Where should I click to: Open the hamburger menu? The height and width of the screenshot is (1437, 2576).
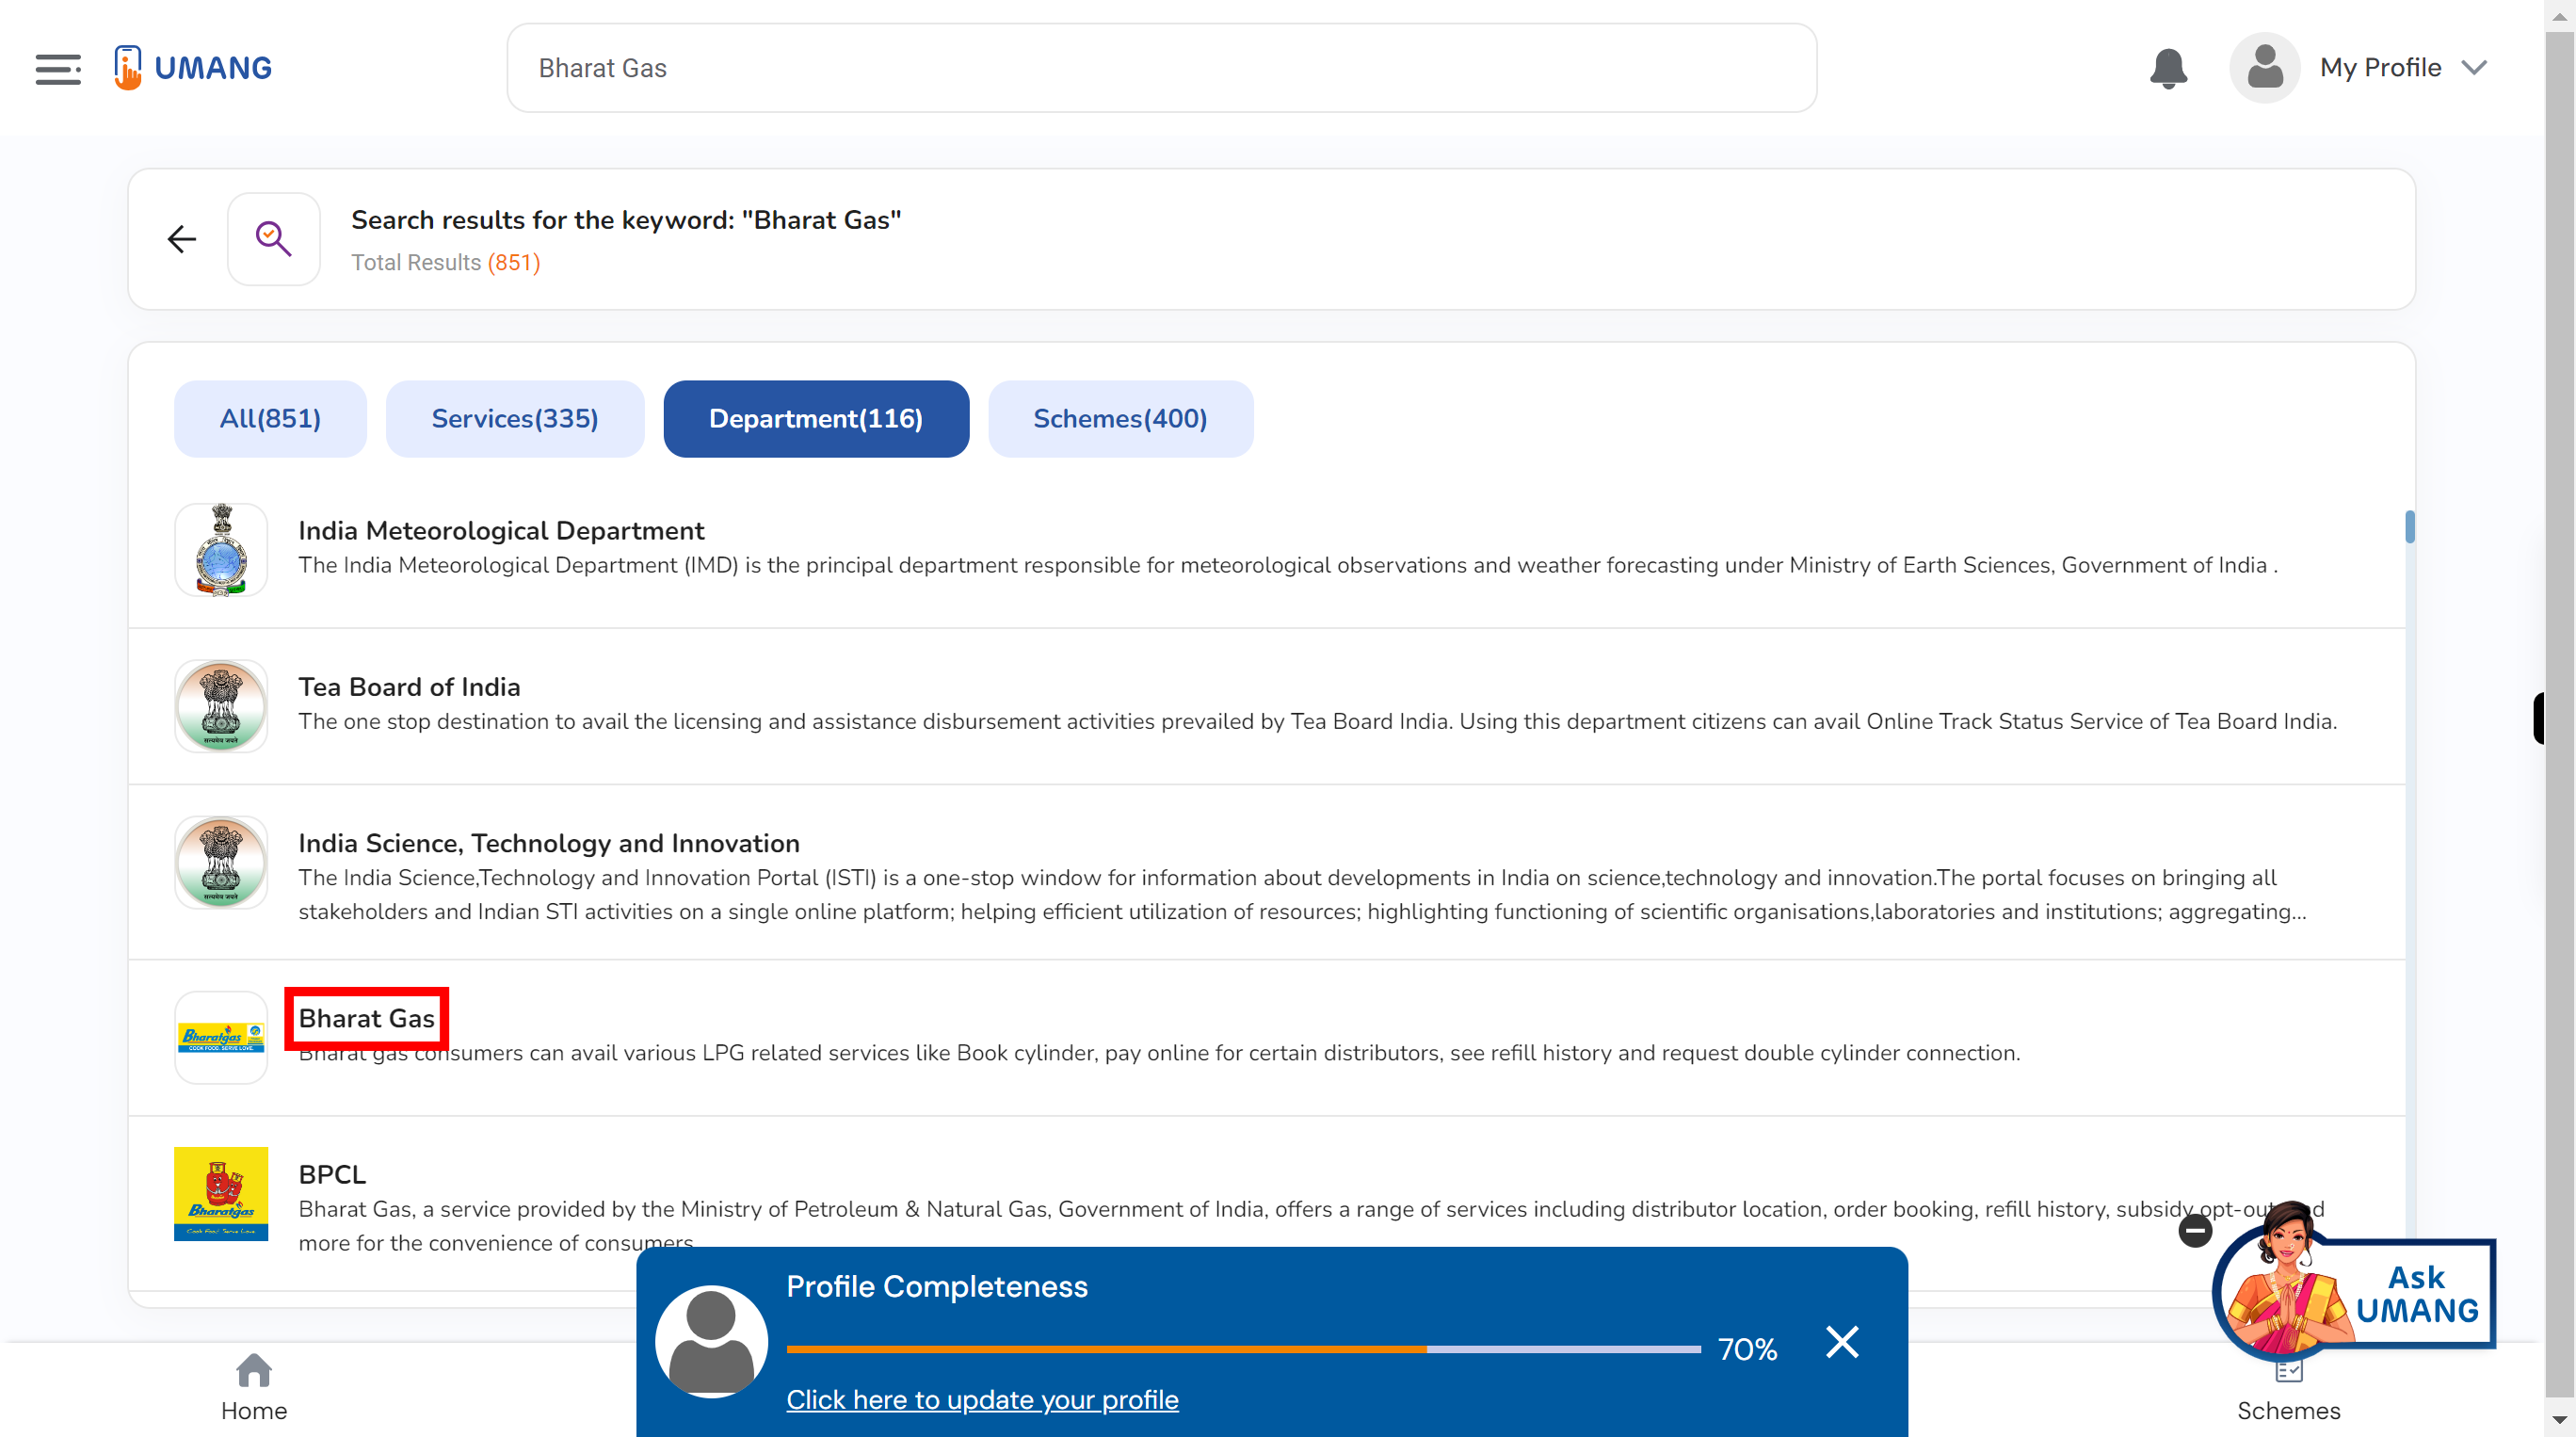click(x=58, y=68)
